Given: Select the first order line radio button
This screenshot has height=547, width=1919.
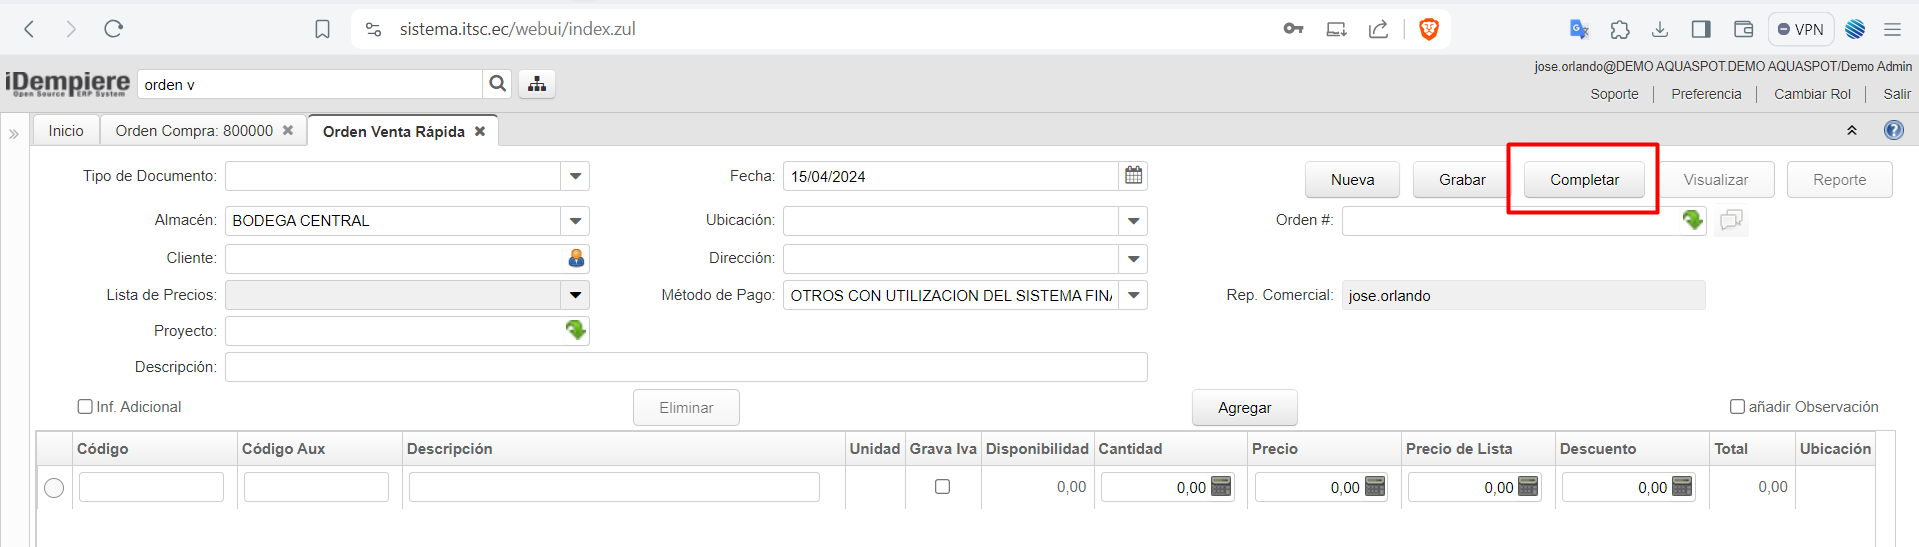Looking at the screenshot, I should (54, 487).
